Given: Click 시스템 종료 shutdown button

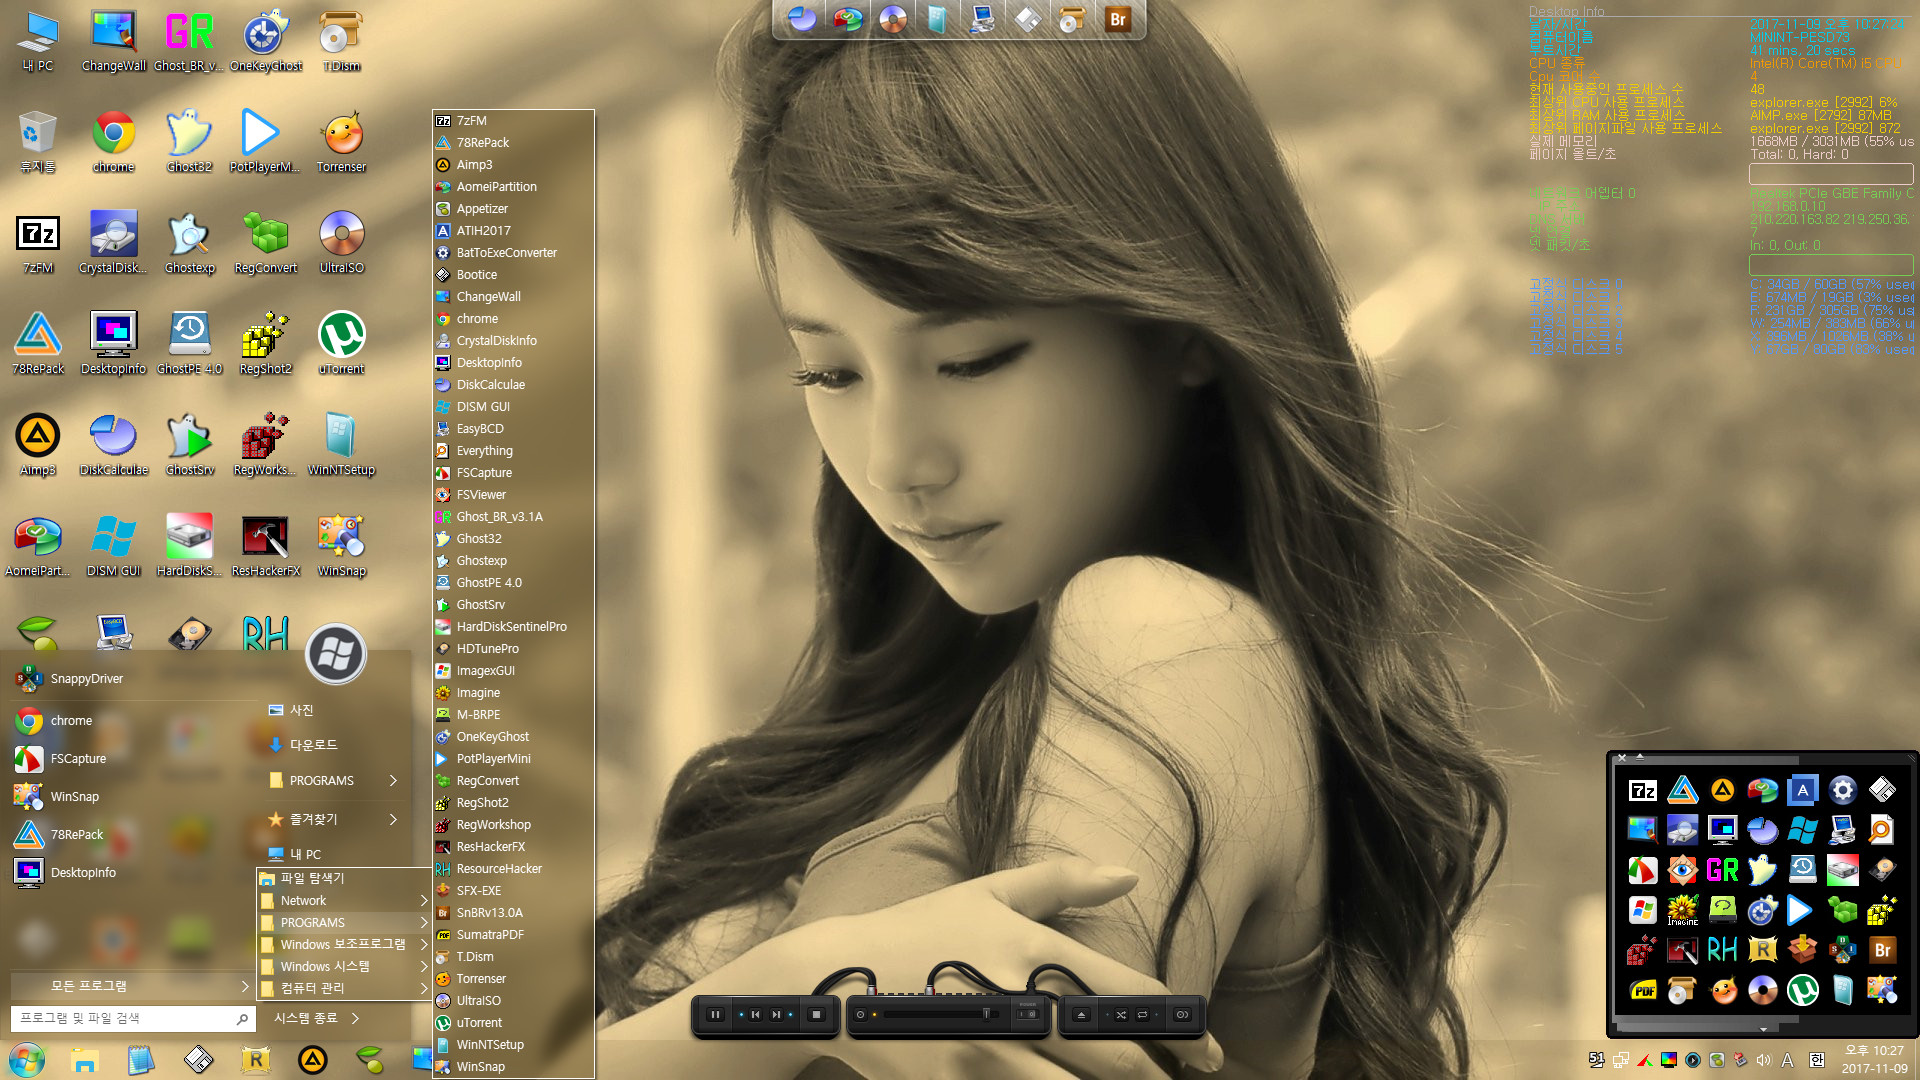Looking at the screenshot, I should pyautogui.click(x=305, y=1018).
